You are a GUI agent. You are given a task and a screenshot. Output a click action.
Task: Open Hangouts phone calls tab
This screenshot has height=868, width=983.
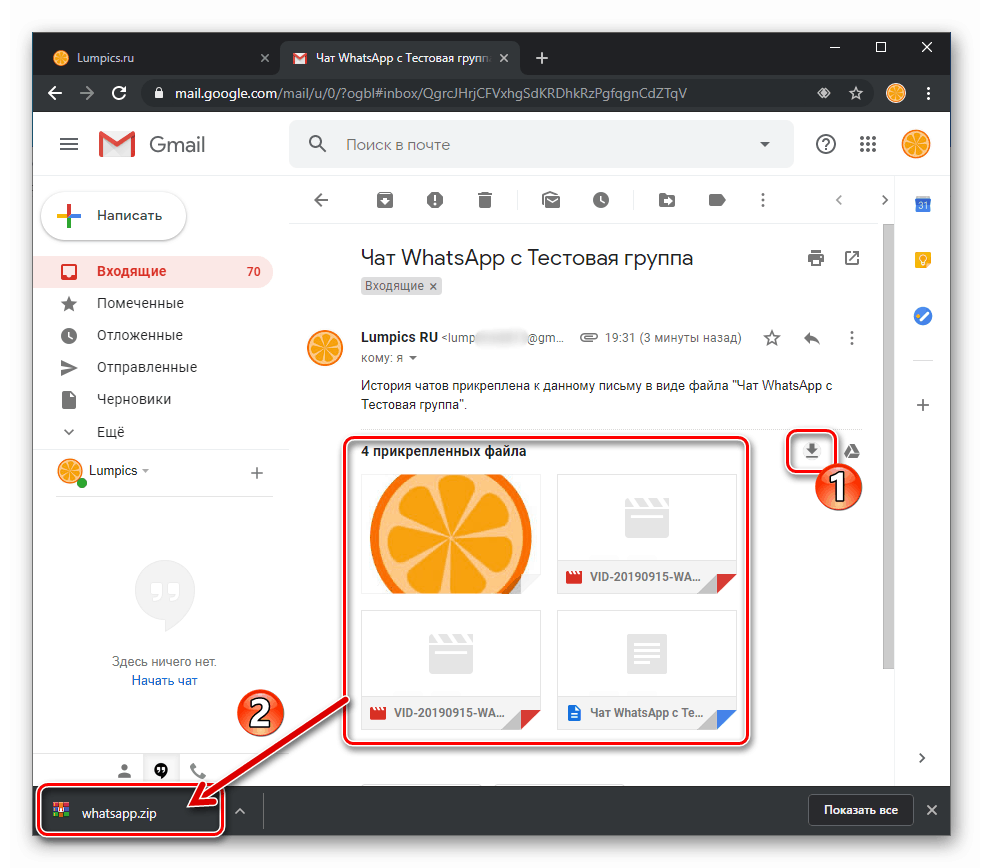click(197, 770)
